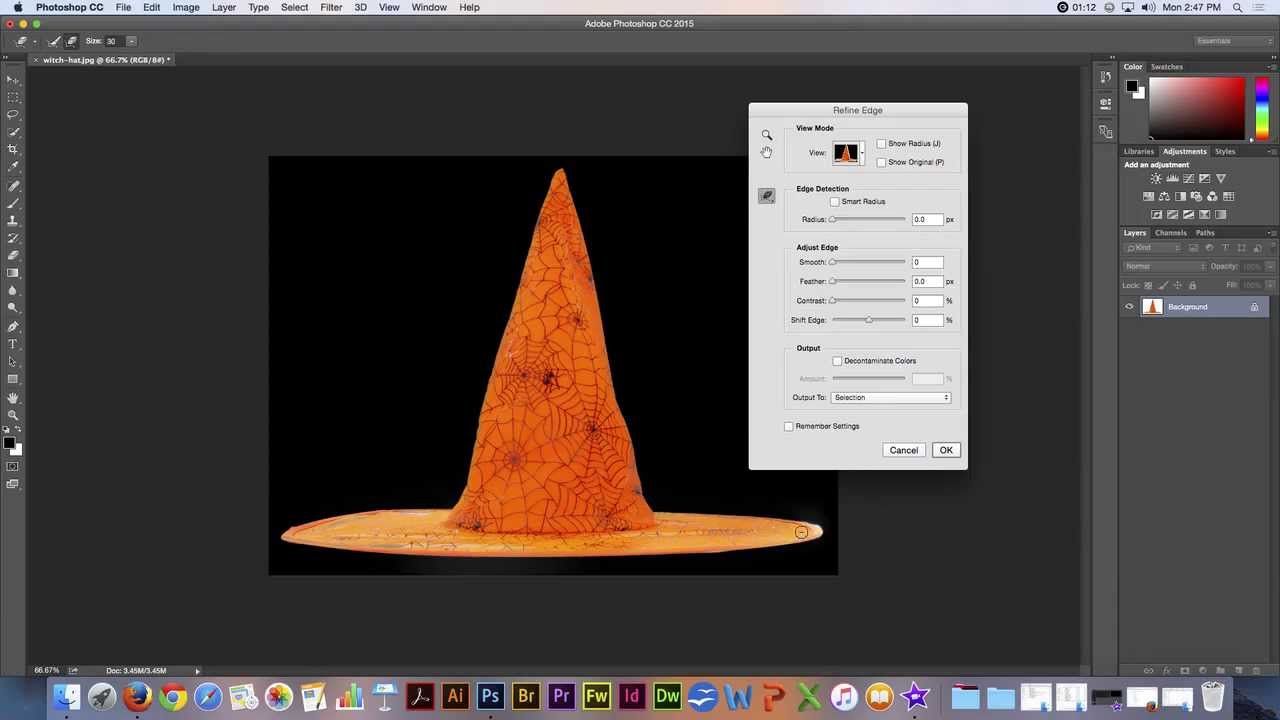This screenshot has height=720, width=1280.
Task: Open the Opacity dropdown arrow
Action: pyautogui.click(x=1269, y=267)
